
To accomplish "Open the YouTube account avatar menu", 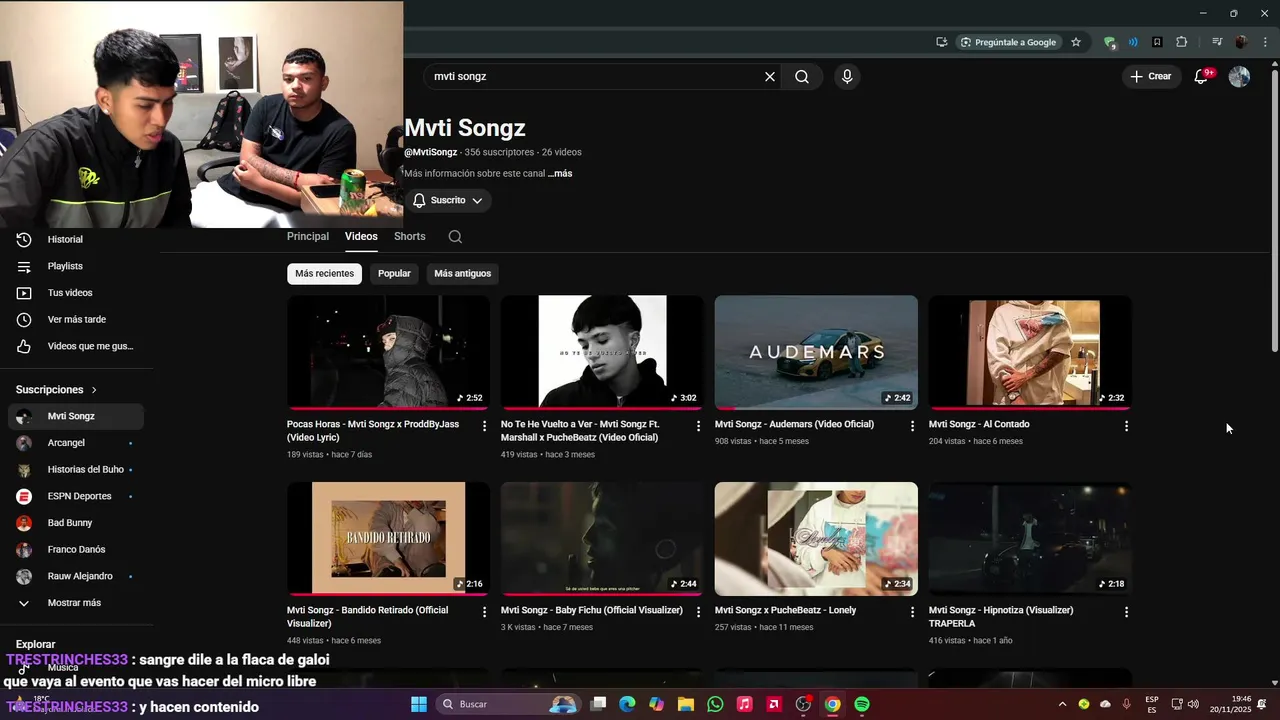I will pos(1239,76).
